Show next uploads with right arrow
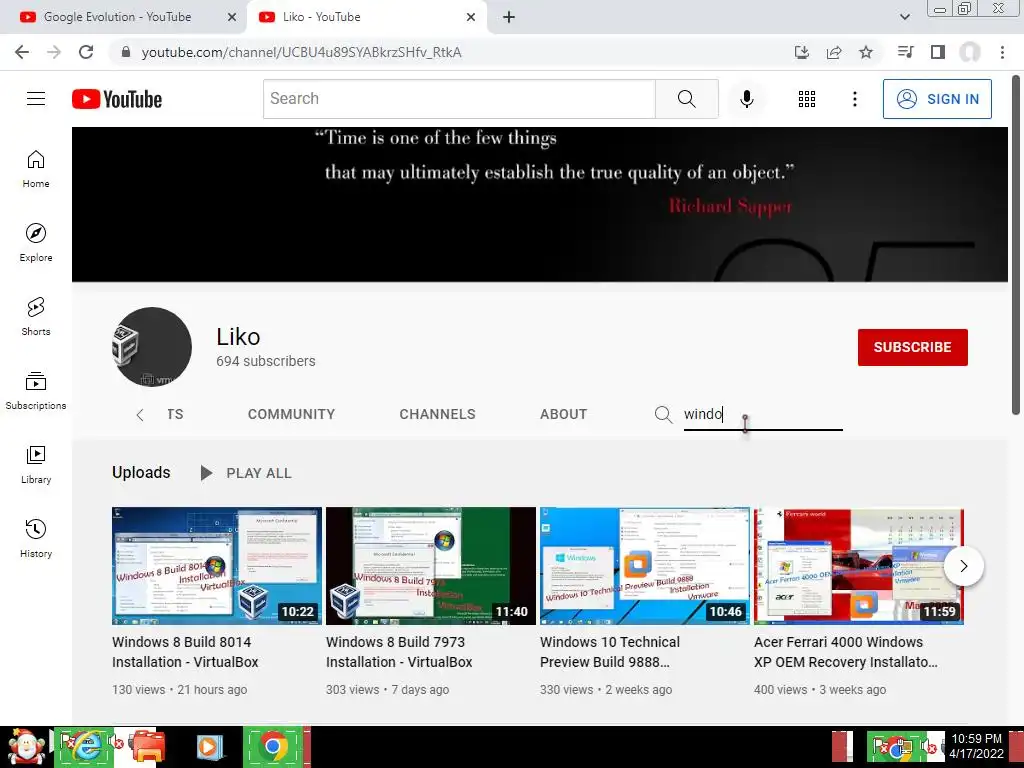 coord(963,566)
